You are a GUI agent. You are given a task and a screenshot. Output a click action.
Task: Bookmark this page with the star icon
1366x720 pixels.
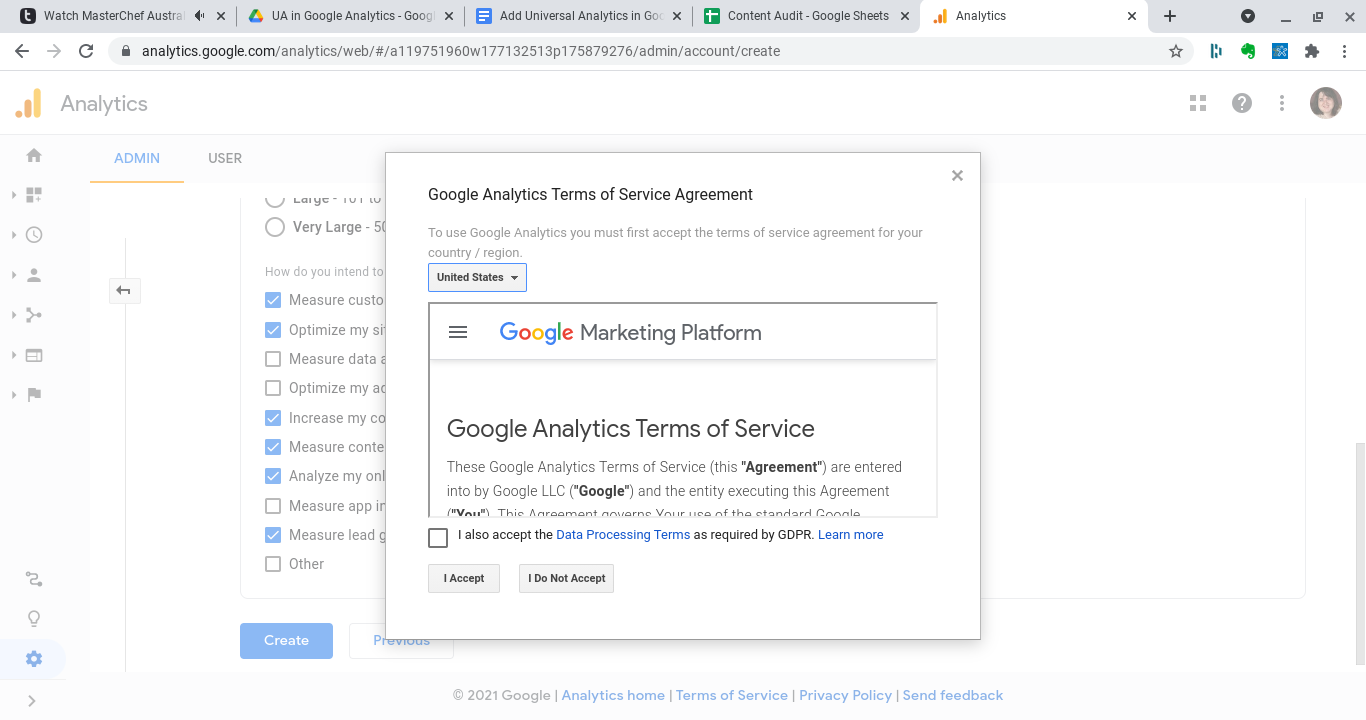point(1176,51)
